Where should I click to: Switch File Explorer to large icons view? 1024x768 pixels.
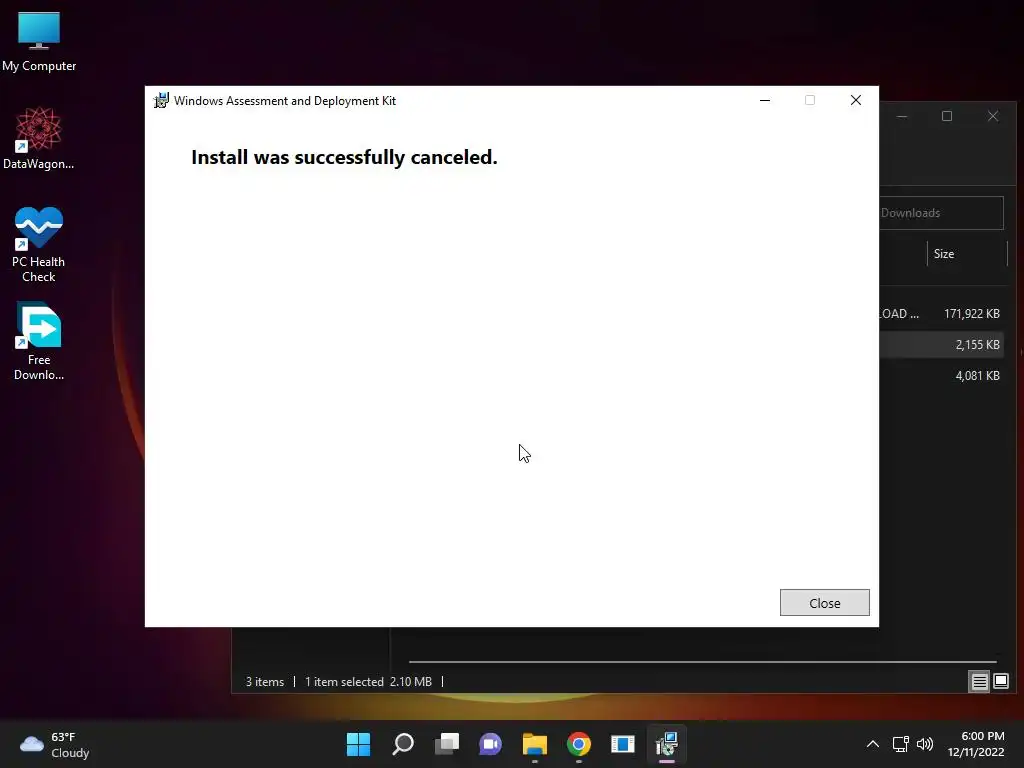(x=1001, y=682)
